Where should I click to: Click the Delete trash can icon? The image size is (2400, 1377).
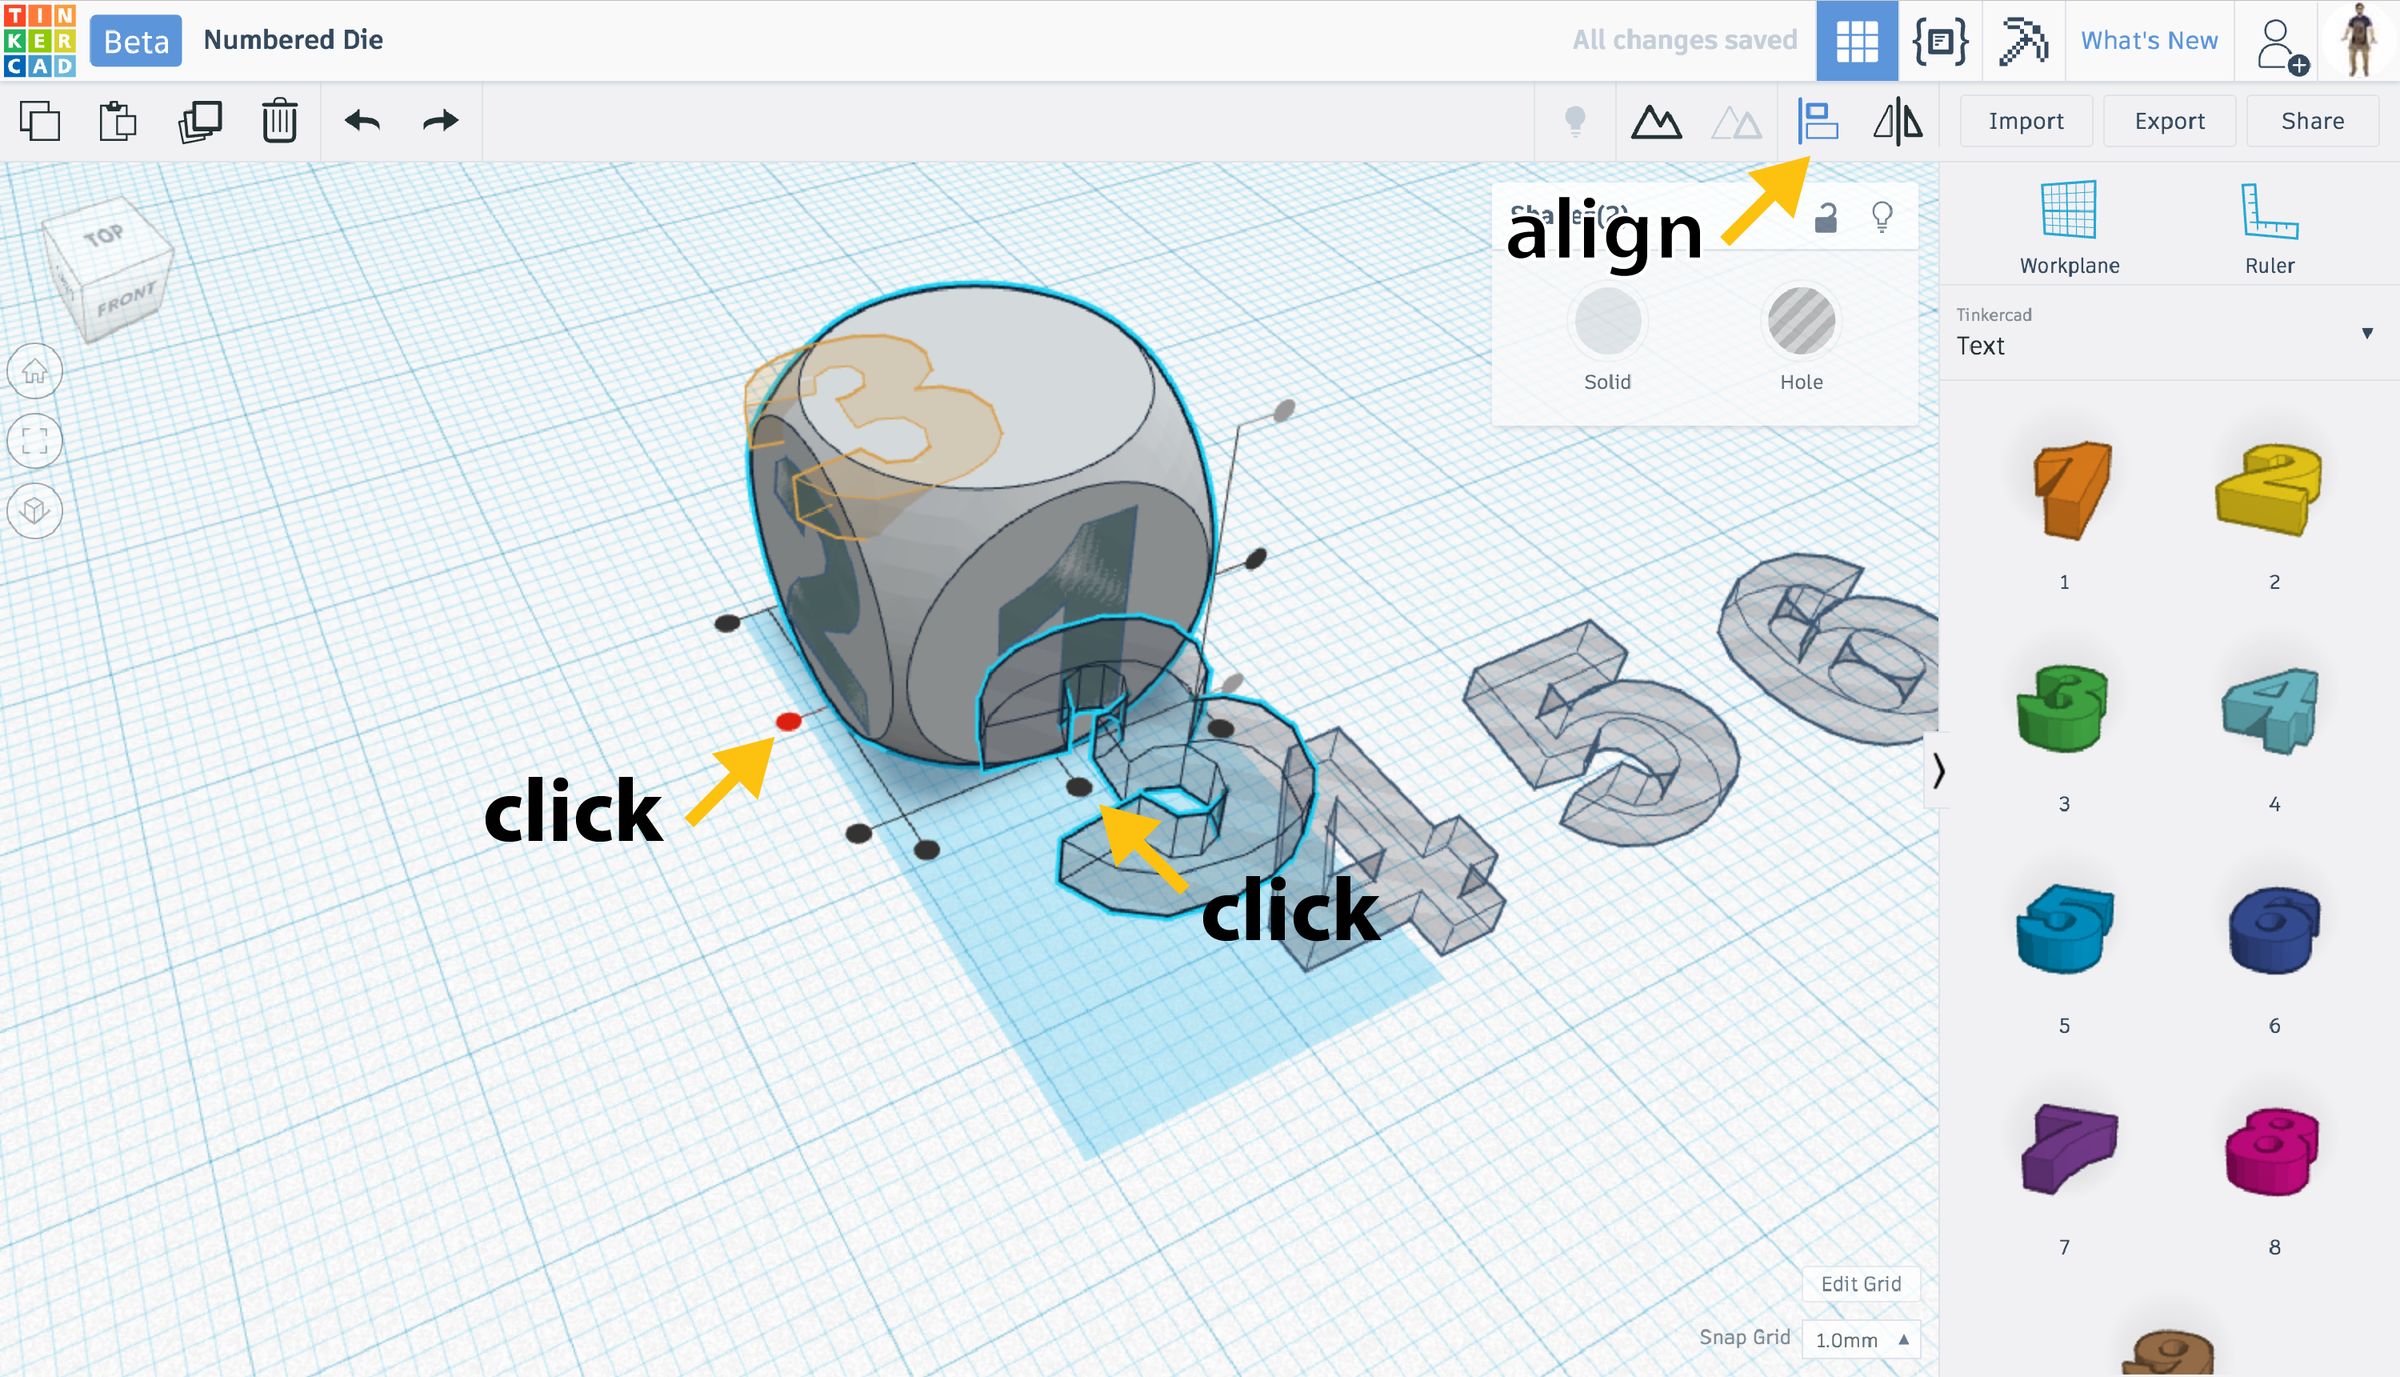coord(280,122)
